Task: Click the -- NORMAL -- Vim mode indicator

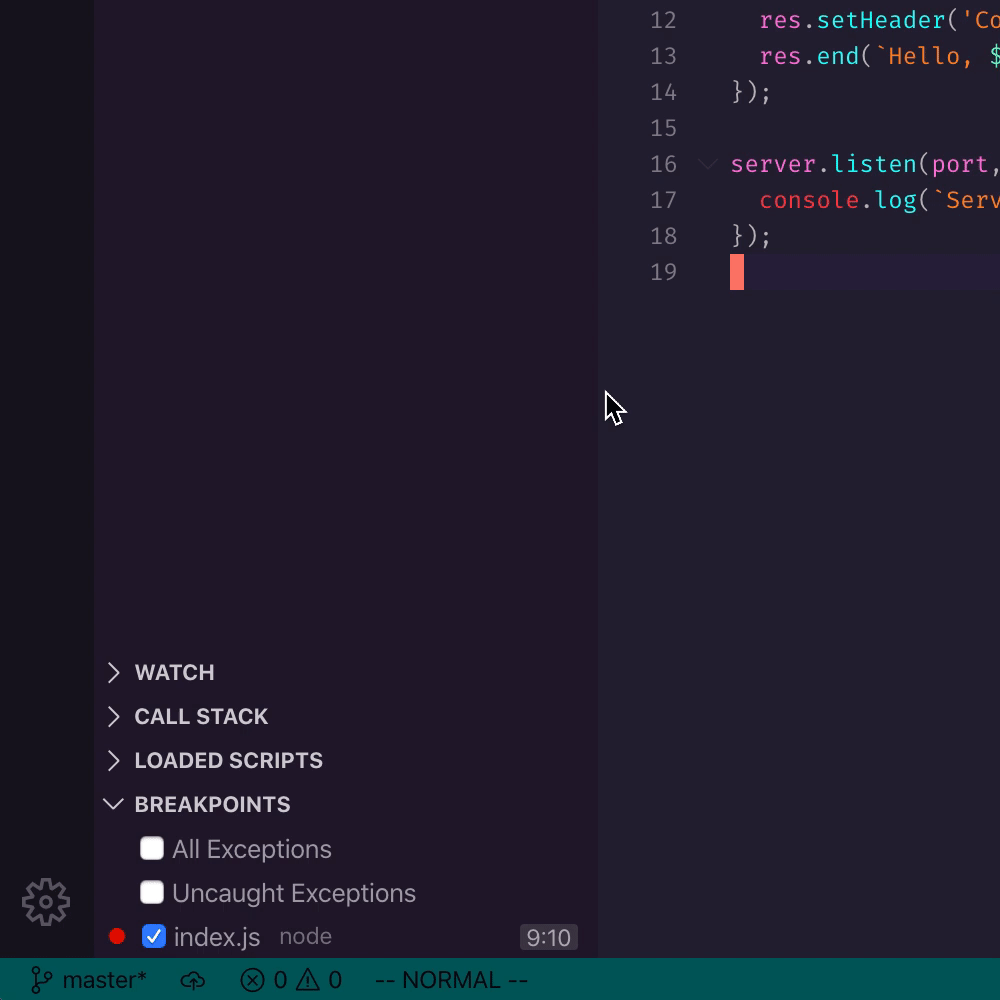Action: click(x=451, y=980)
